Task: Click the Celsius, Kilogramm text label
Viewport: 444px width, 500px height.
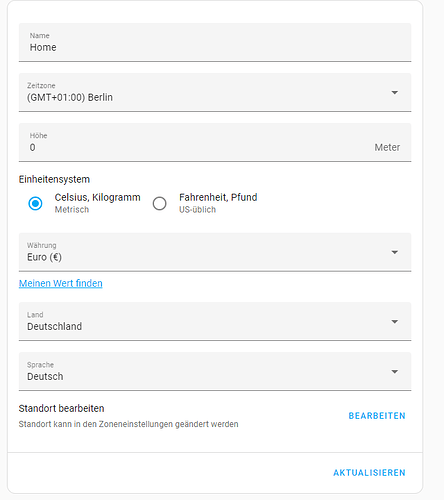Action: tap(97, 197)
